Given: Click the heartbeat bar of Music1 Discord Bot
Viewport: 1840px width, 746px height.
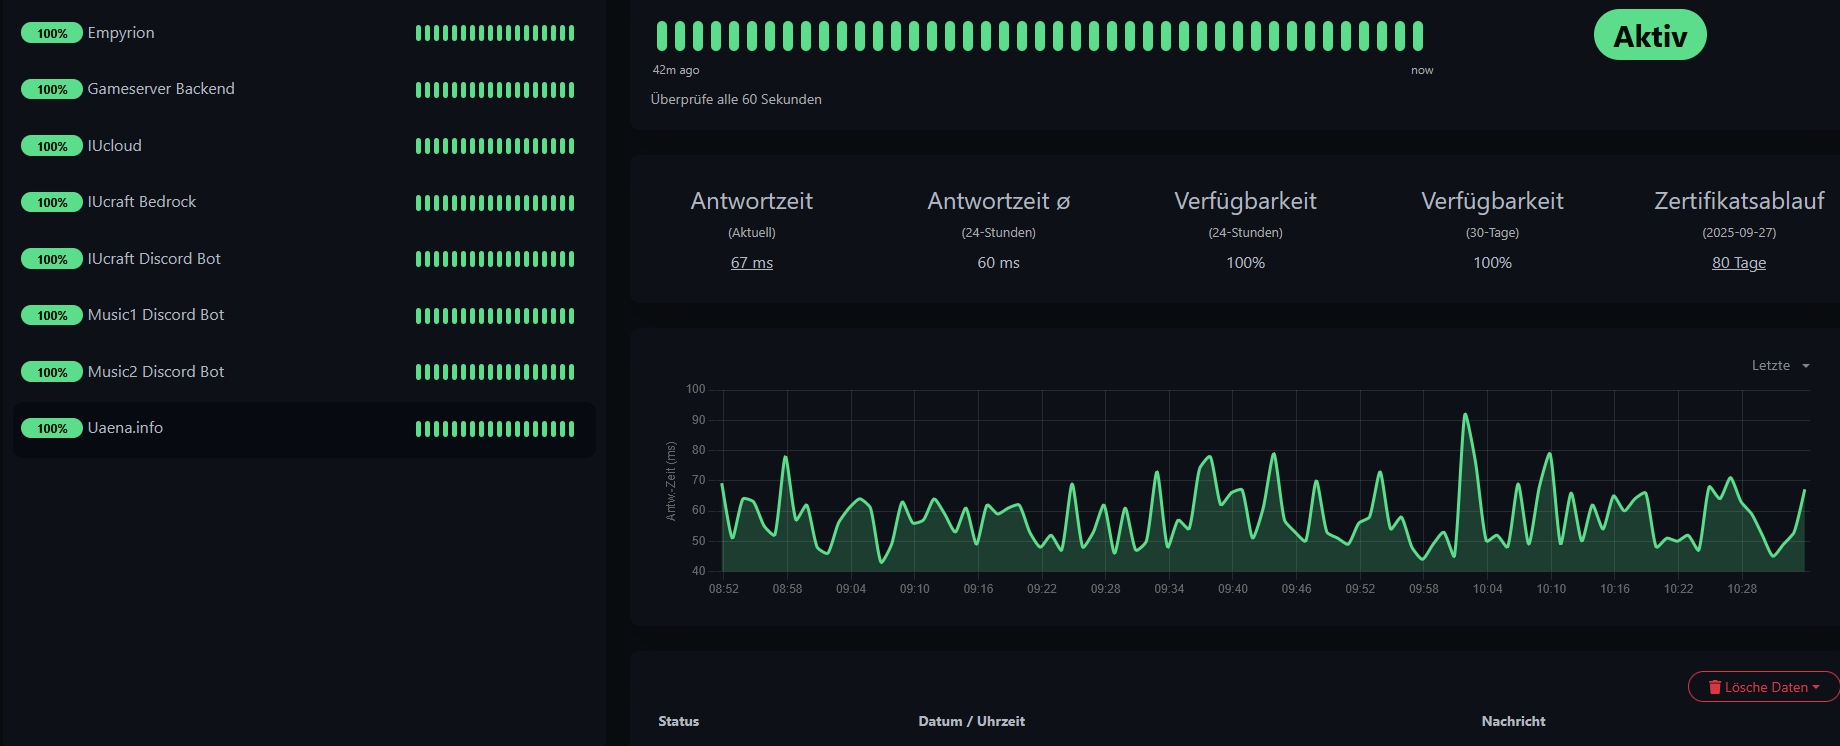Looking at the screenshot, I should click(495, 316).
